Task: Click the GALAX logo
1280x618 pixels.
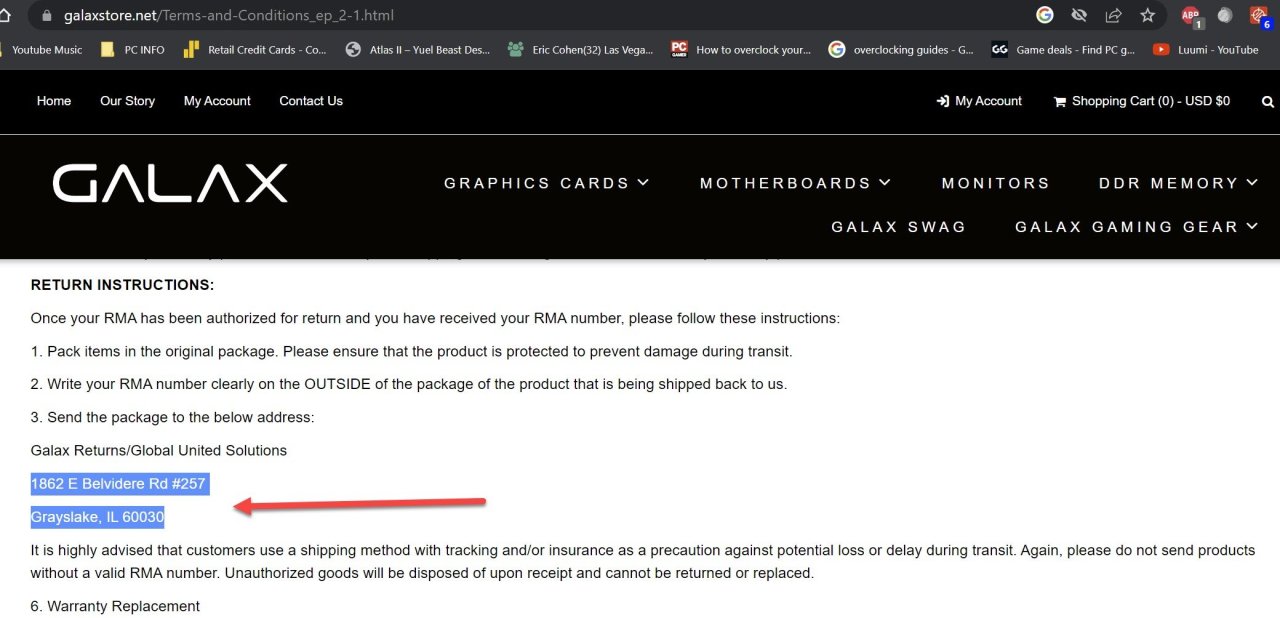Action: coord(170,184)
